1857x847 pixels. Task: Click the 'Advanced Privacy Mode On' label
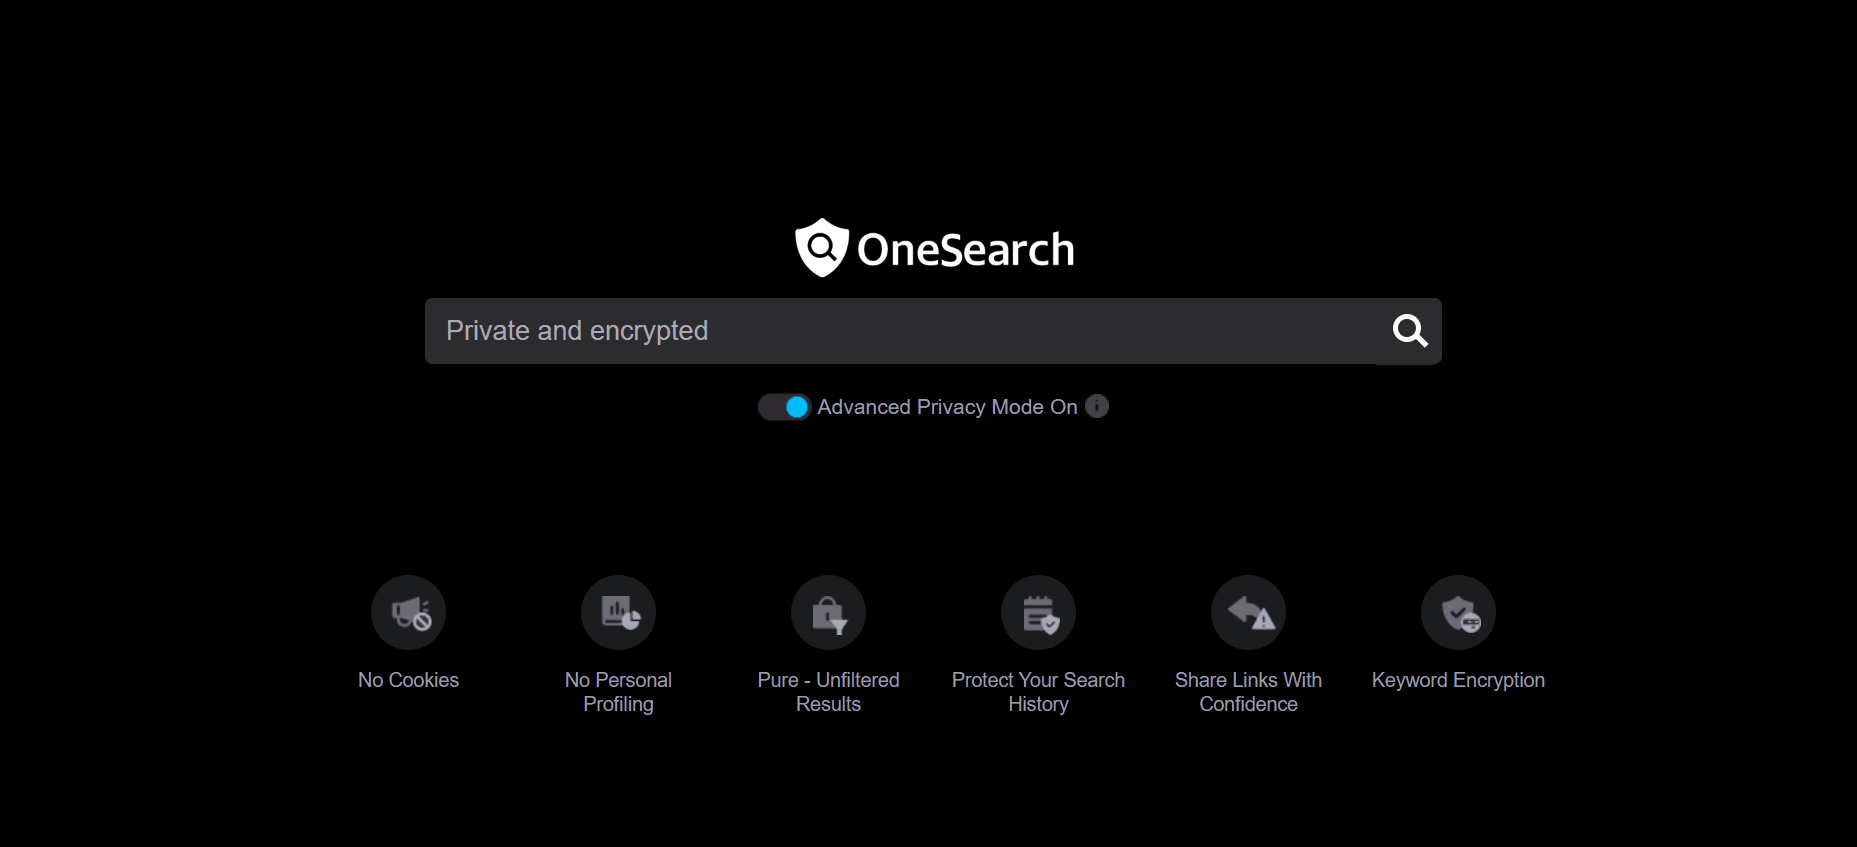point(947,407)
